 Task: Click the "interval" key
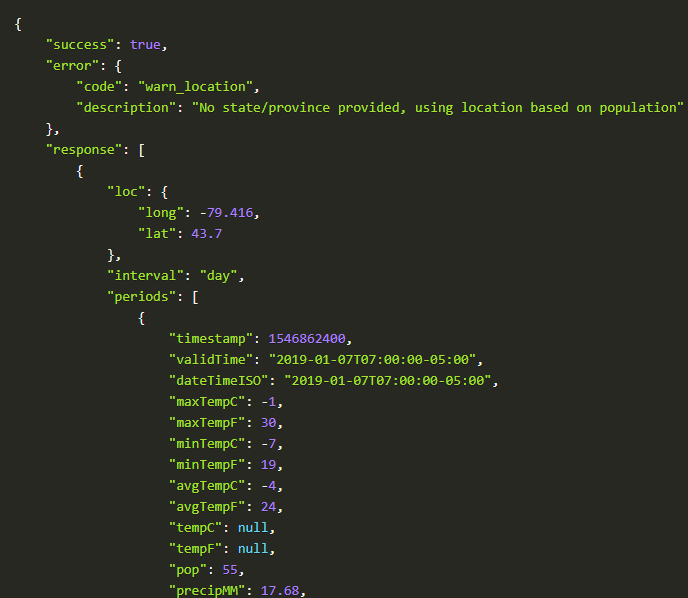[146, 276]
